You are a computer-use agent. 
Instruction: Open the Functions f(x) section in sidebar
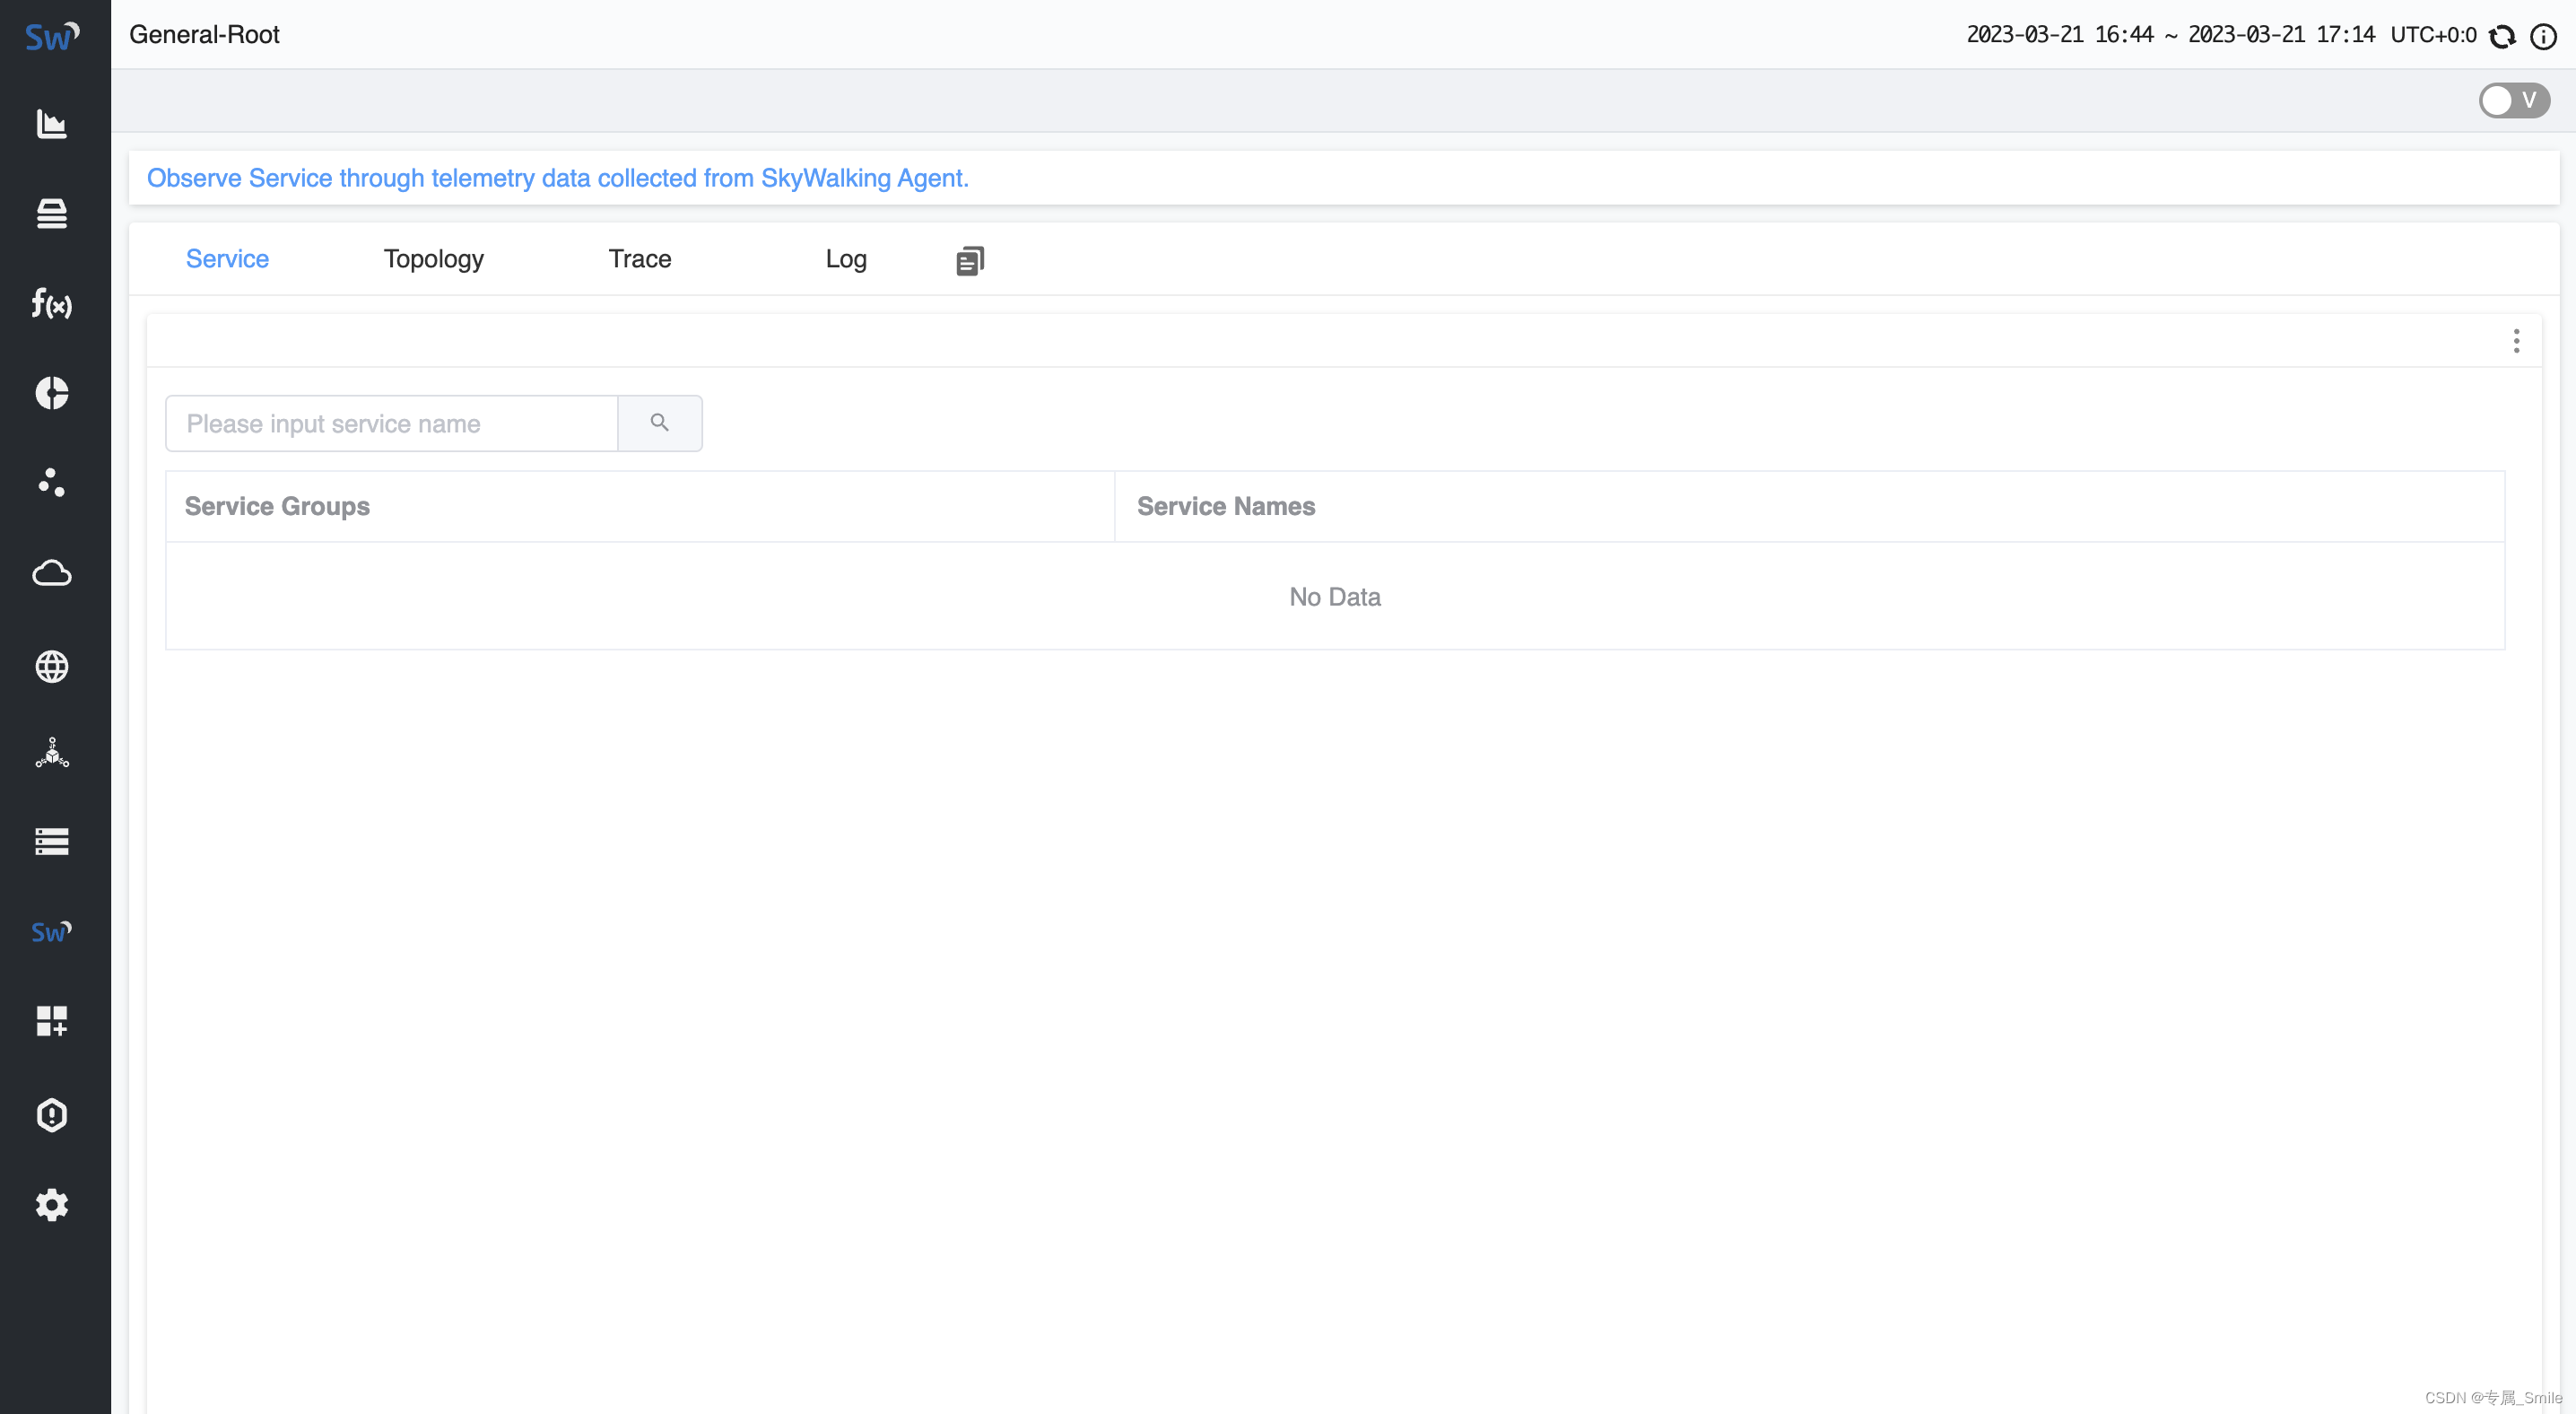[52, 305]
